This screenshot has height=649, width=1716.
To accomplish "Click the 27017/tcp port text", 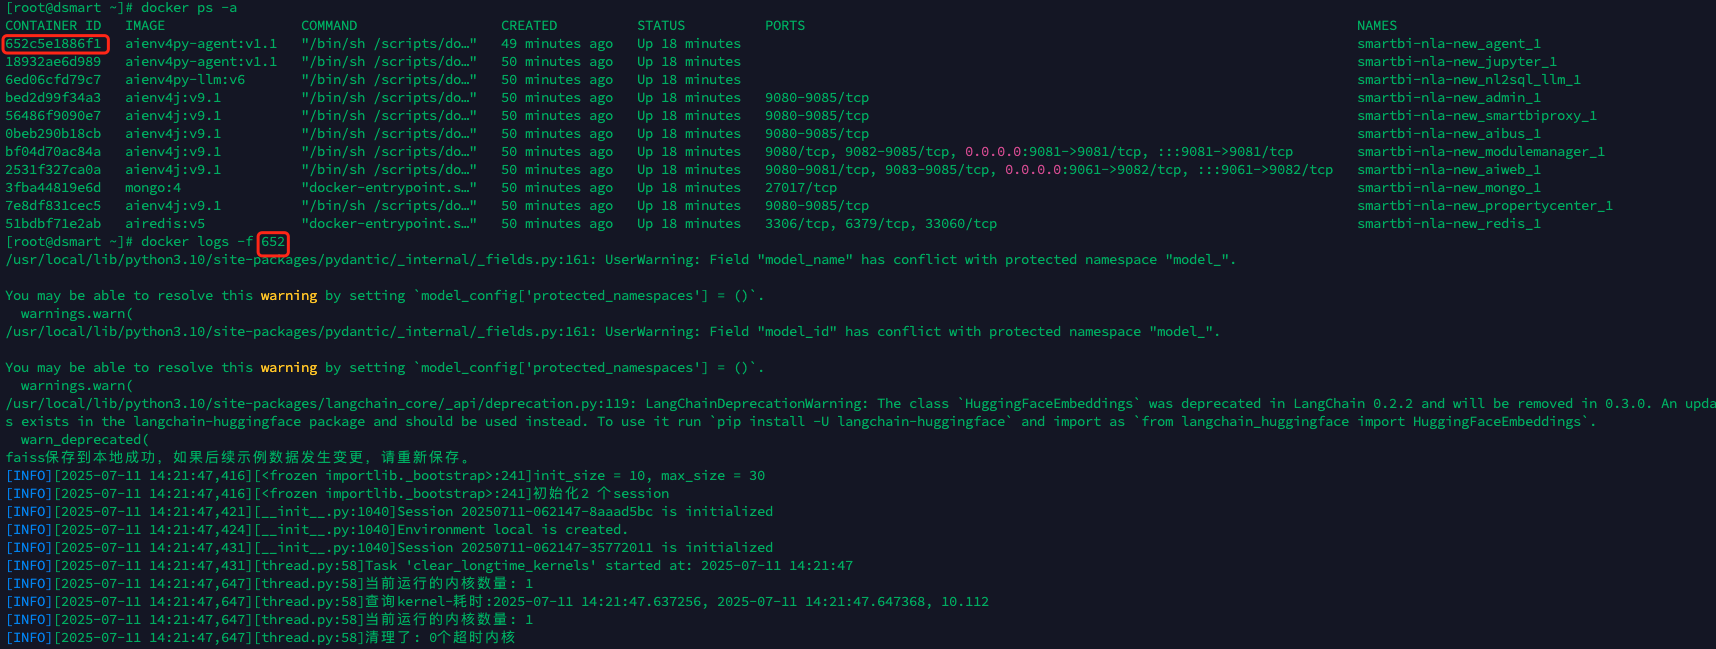I will click(801, 188).
